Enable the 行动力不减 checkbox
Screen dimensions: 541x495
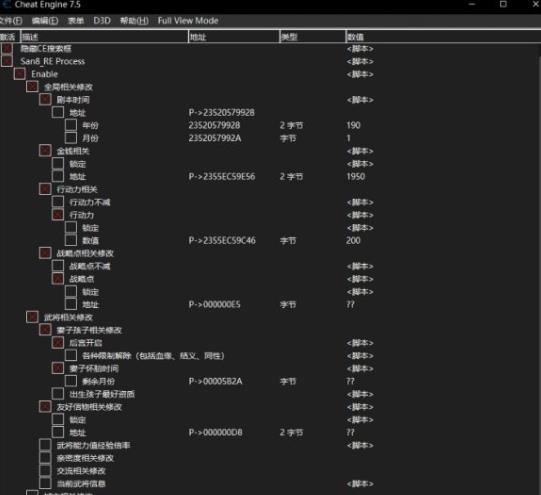click(58, 202)
